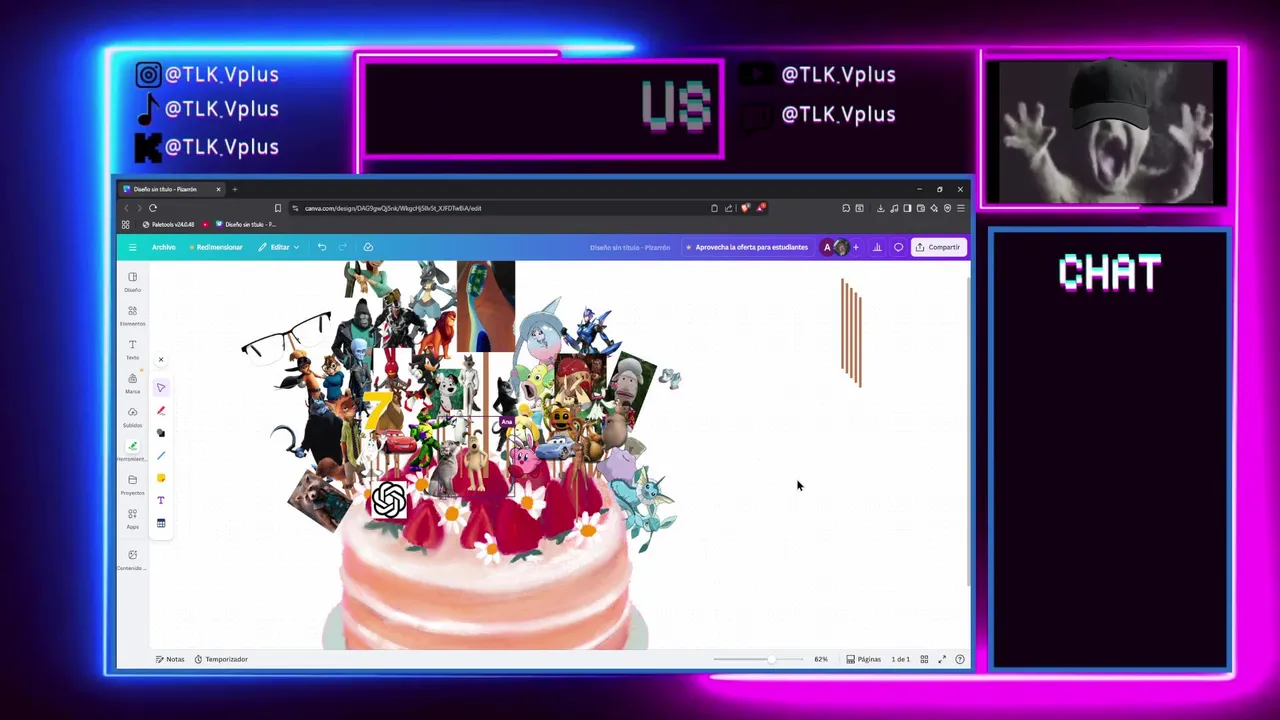Image resolution: width=1280 pixels, height=720 pixels.
Task: Click the Compartir share button
Action: click(938, 247)
